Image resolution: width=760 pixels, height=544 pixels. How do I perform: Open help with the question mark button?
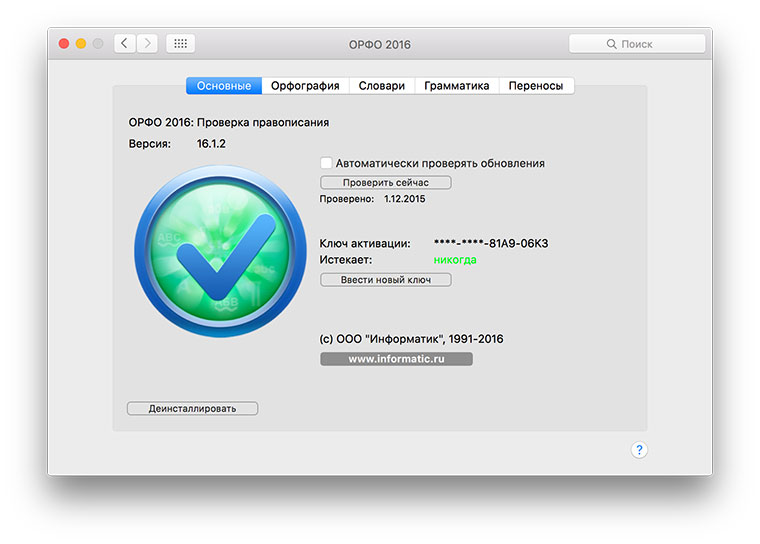tap(639, 450)
